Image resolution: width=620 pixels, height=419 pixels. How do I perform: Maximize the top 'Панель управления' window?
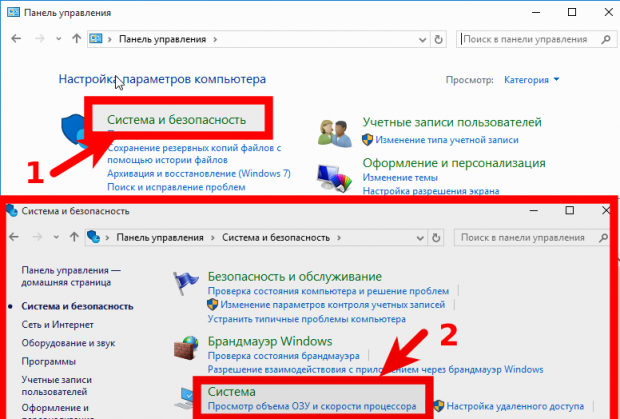(x=572, y=13)
